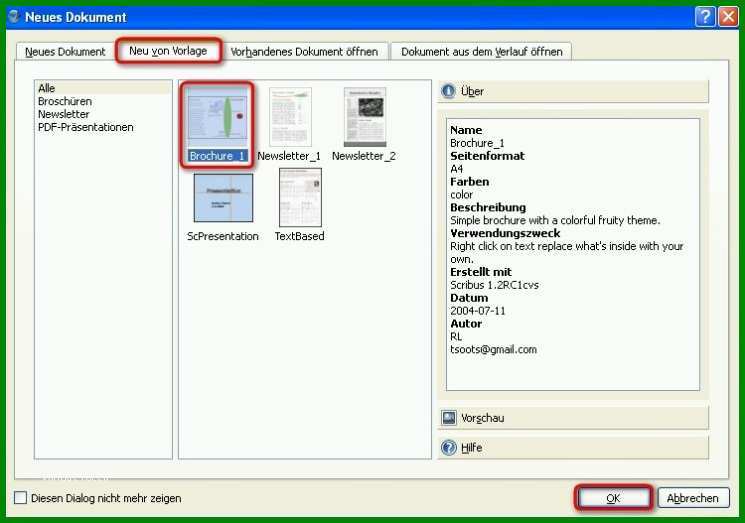Expand the Hilfe section
This screenshot has height=523, width=745.
[x=573, y=447]
